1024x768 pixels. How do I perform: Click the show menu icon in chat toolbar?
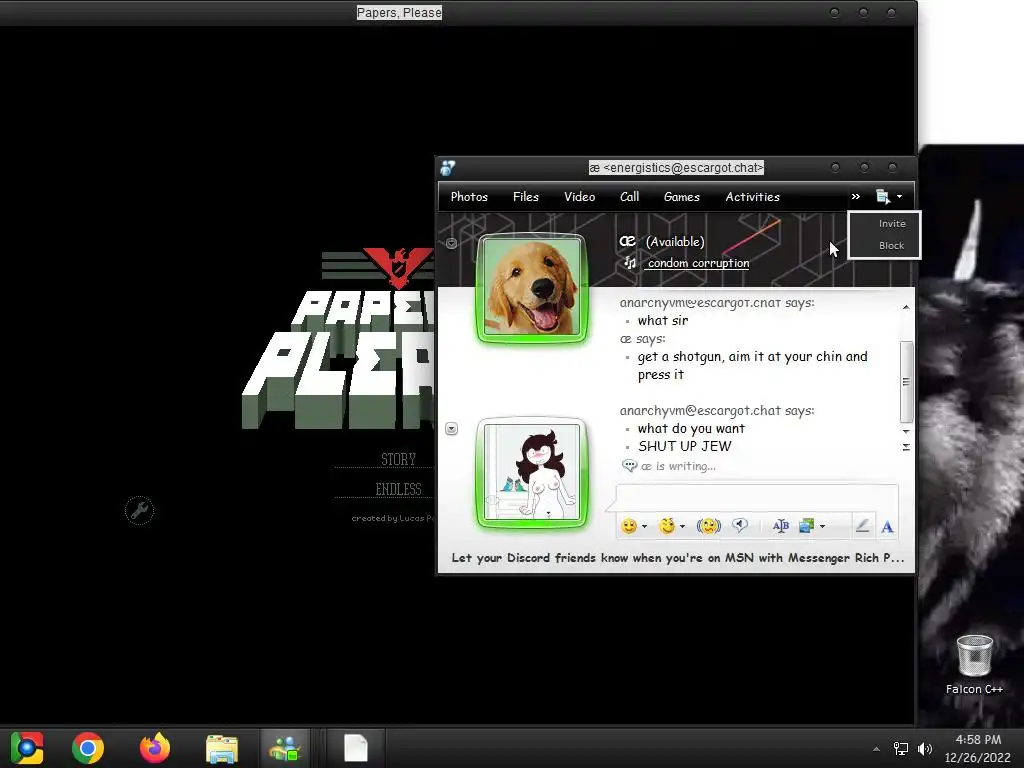tap(883, 197)
